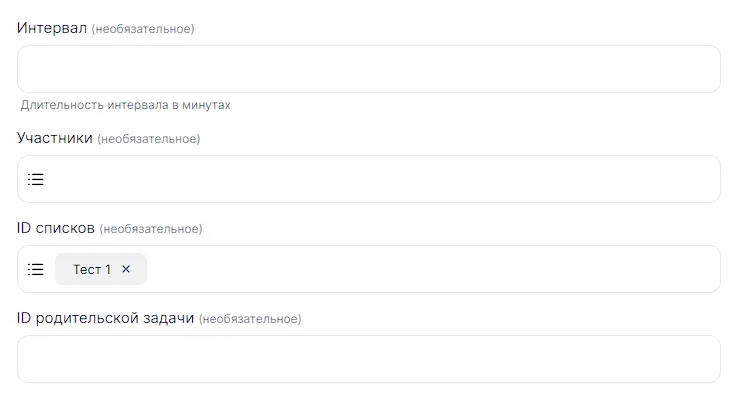Select the "Тест 1" chip
Viewport: 753px width, 413px height.
pyautogui.click(x=92, y=269)
